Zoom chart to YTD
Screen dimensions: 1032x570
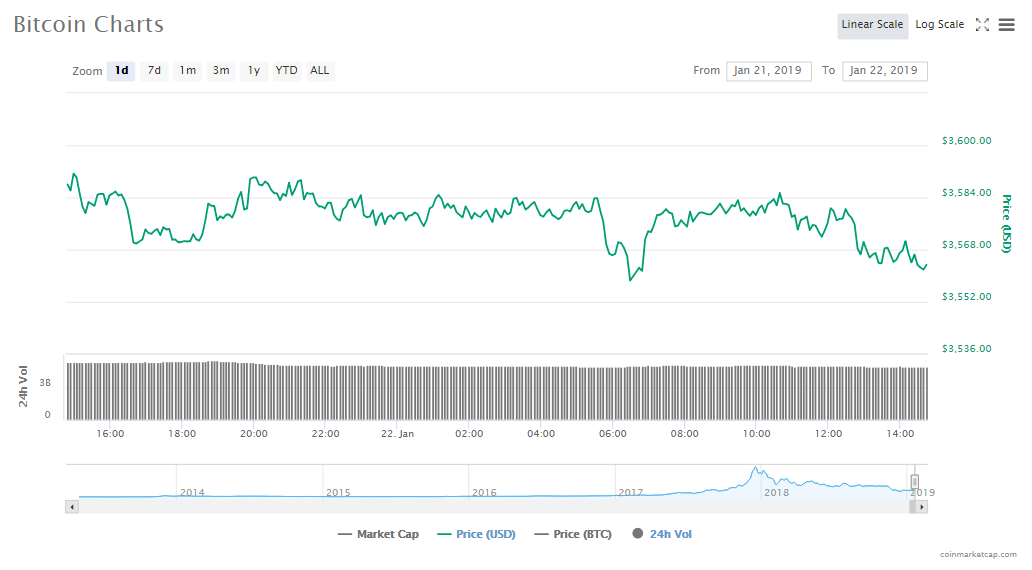[286, 71]
